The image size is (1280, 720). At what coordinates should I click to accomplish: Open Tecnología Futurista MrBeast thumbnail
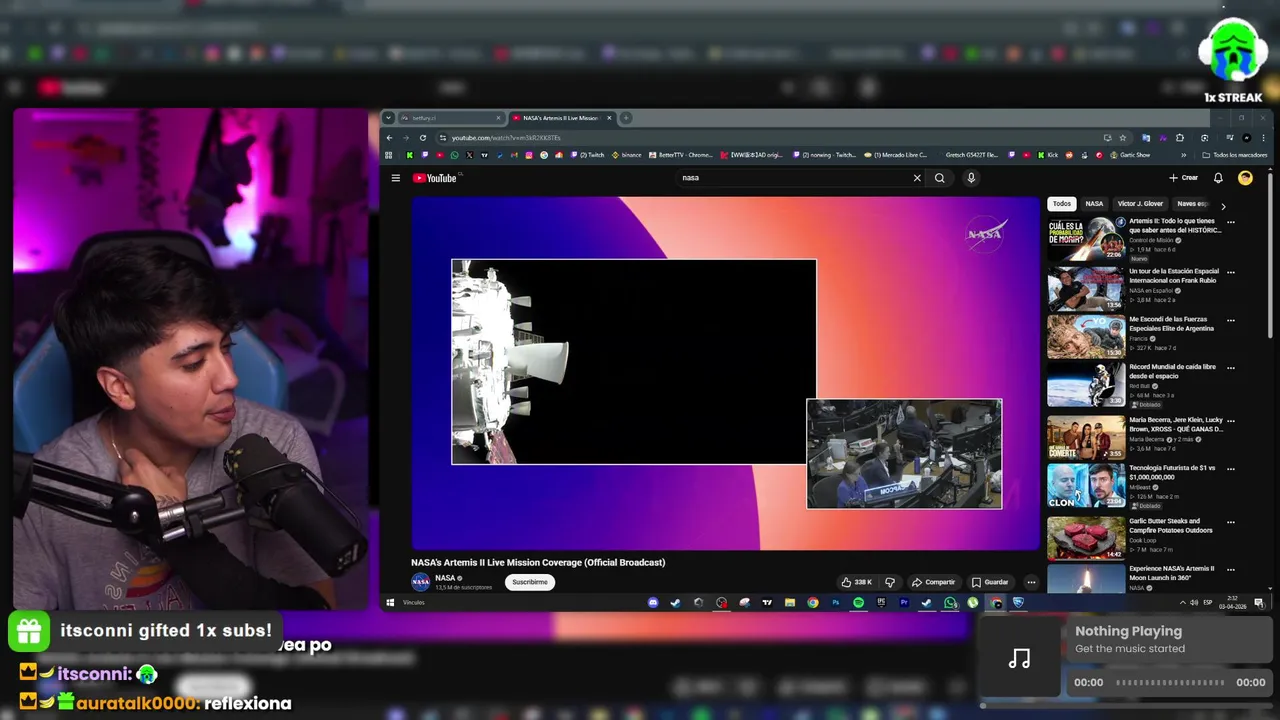[x=1086, y=486]
